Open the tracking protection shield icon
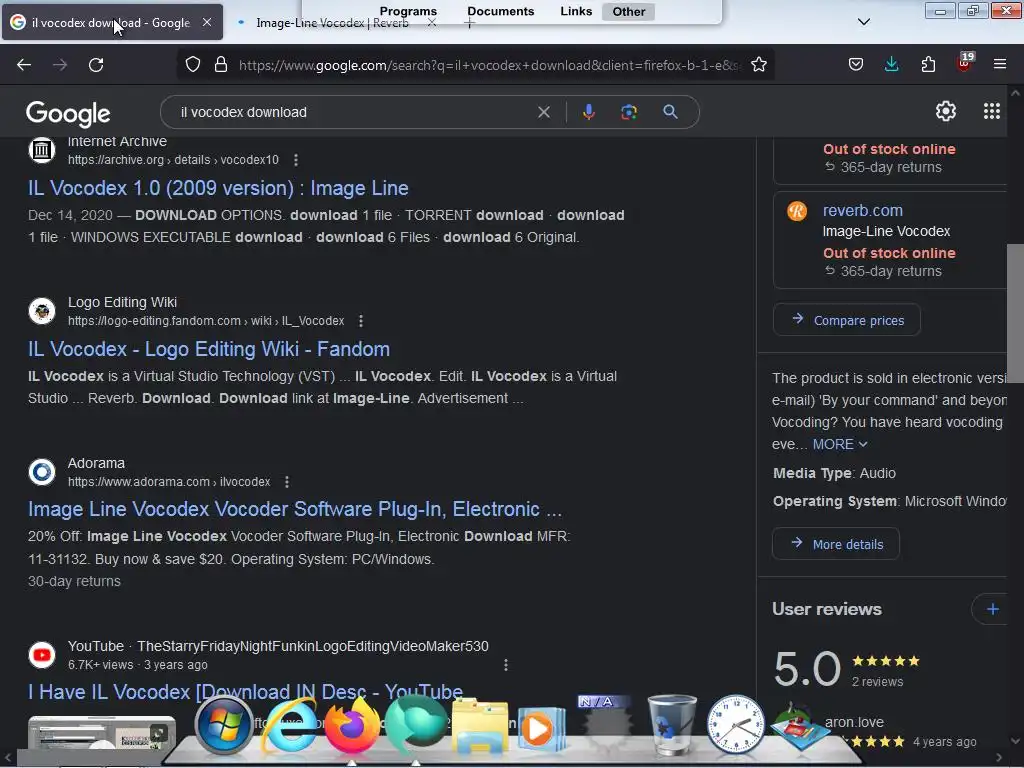This screenshot has height=768, width=1024. point(193,65)
